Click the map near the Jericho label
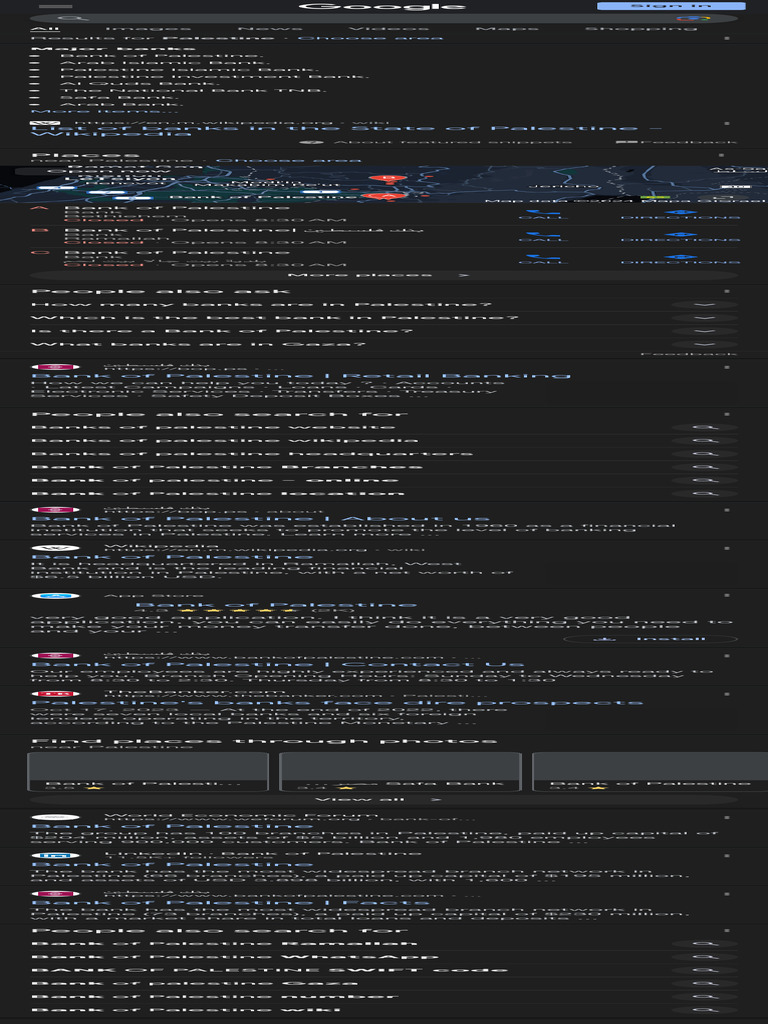Screen dimensions: 768x1024 [563, 185]
